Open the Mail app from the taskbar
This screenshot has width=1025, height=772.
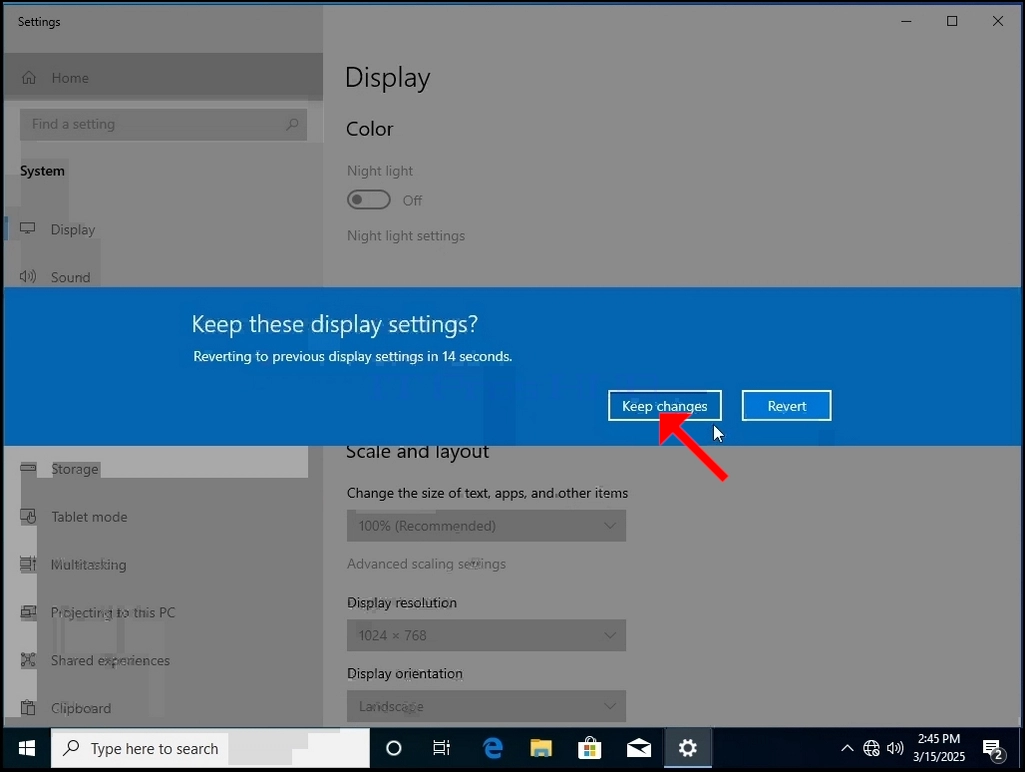click(x=639, y=748)
